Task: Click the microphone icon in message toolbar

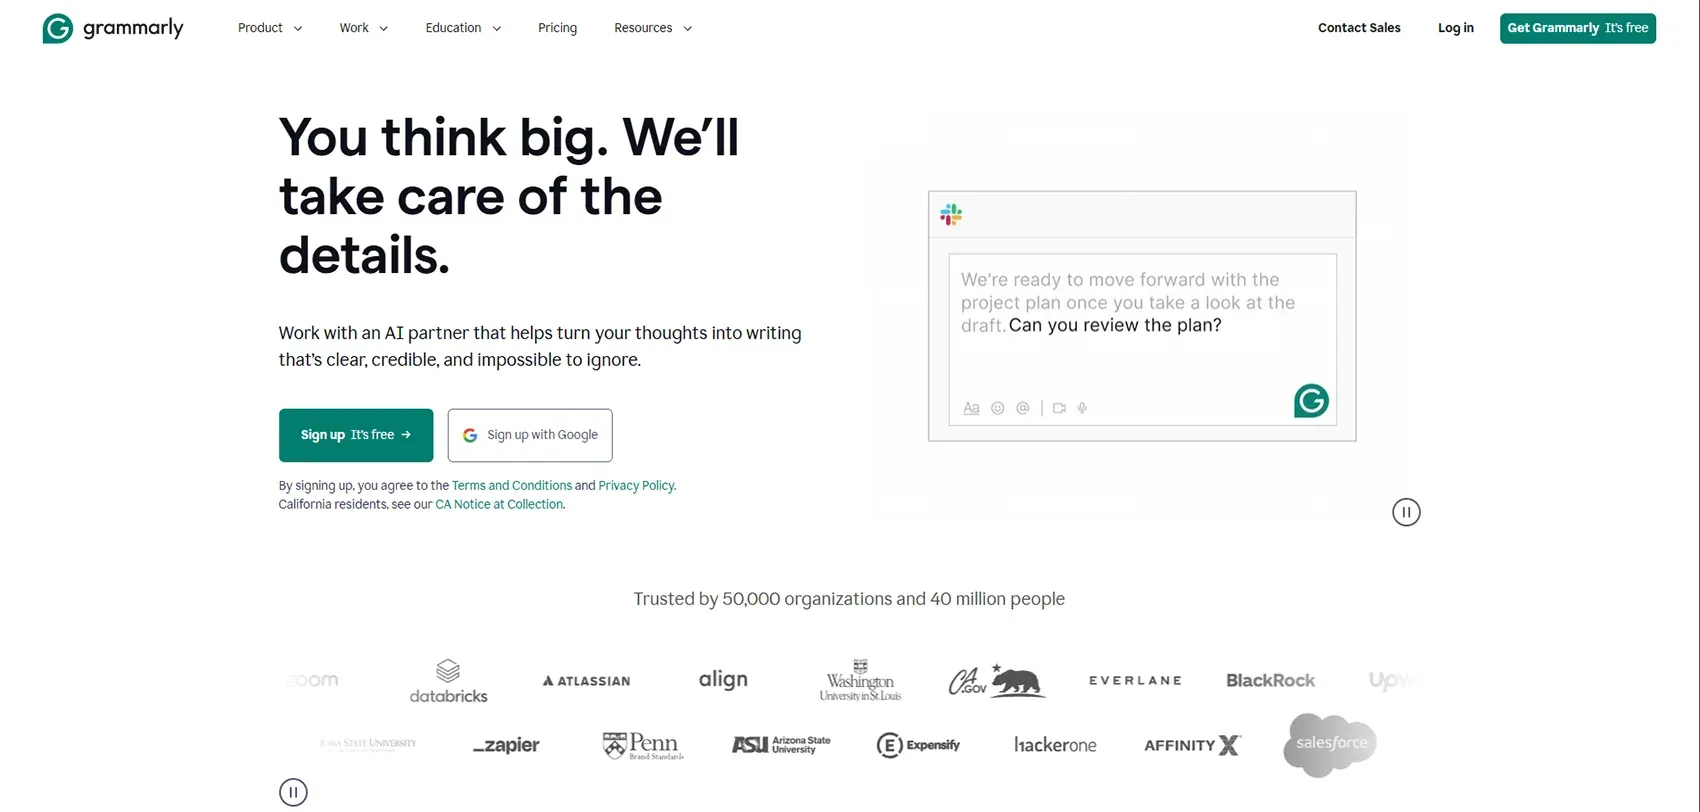Action: click(1082, 408)
